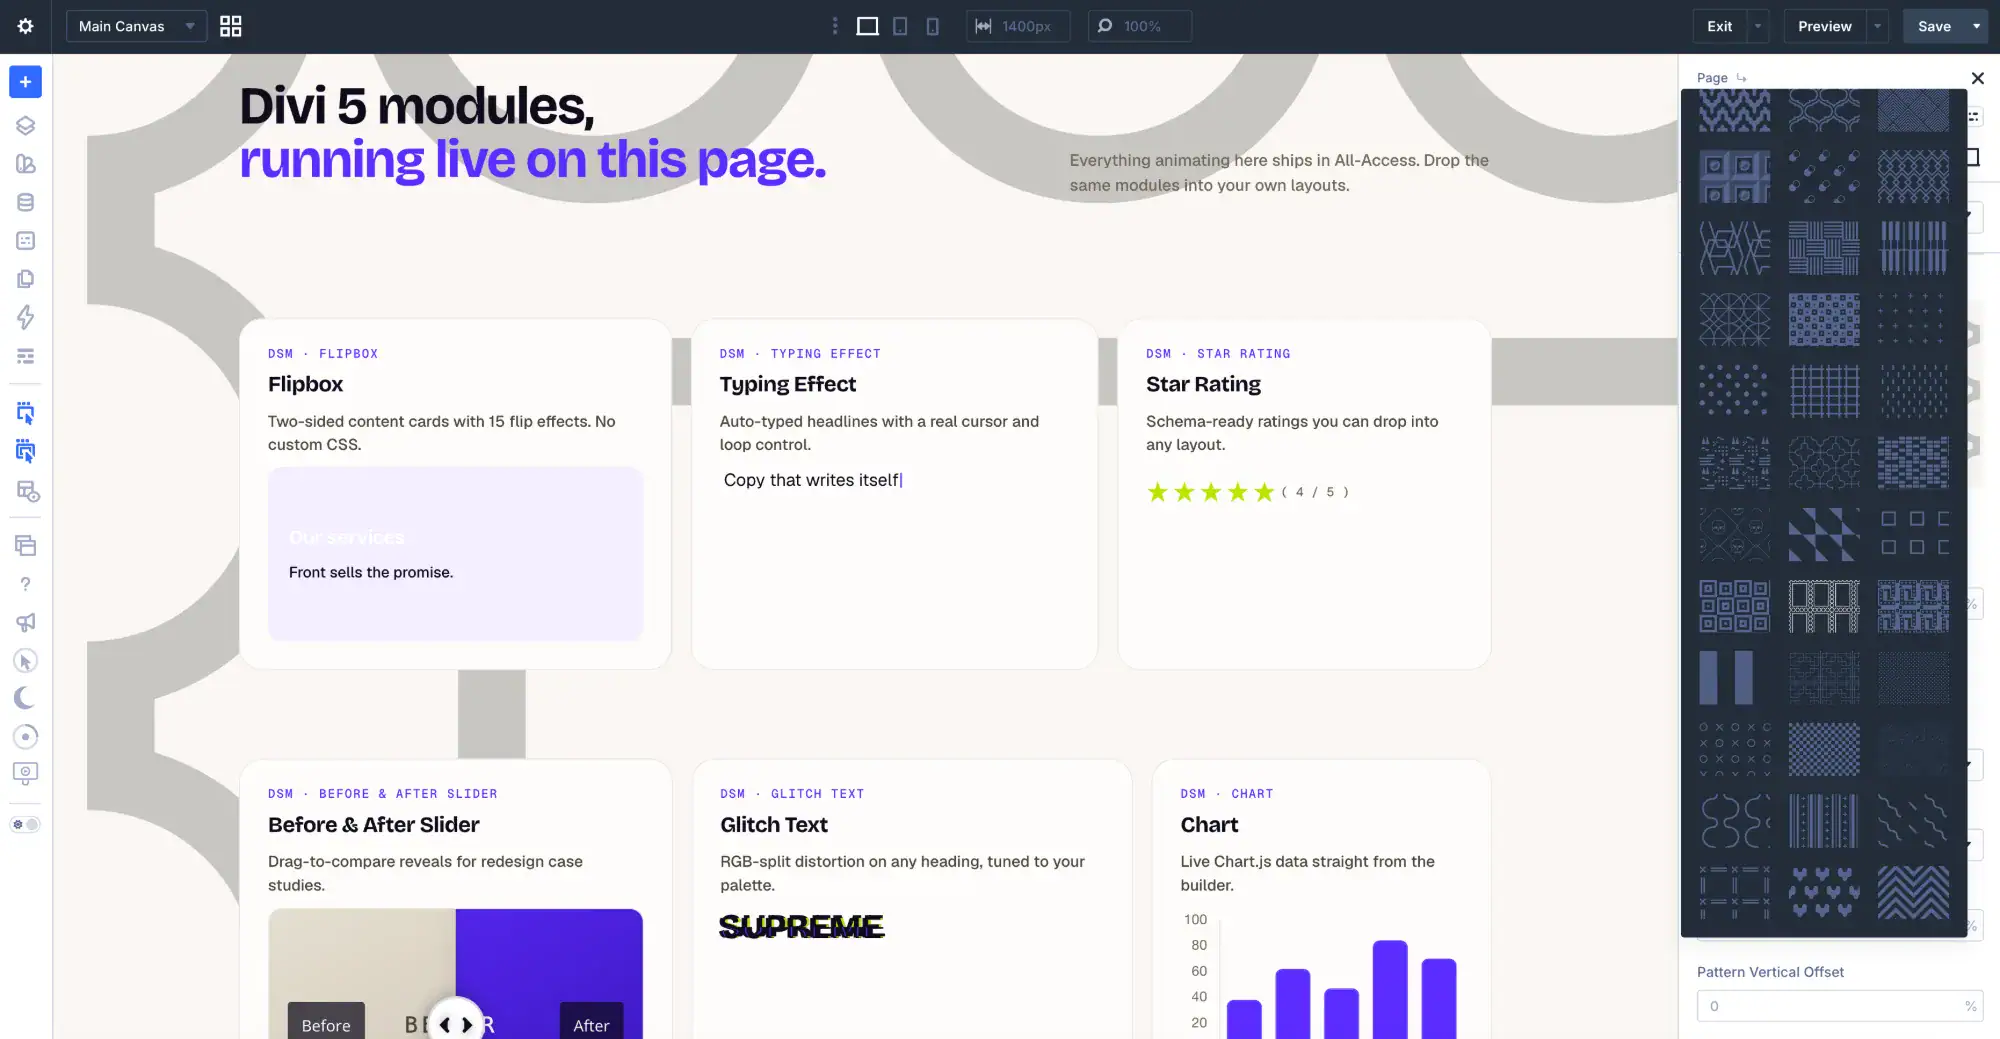Open the Layers panel icon
Image resolution: width=2000 pixels, height=1039 pixels.
[26, 125]
